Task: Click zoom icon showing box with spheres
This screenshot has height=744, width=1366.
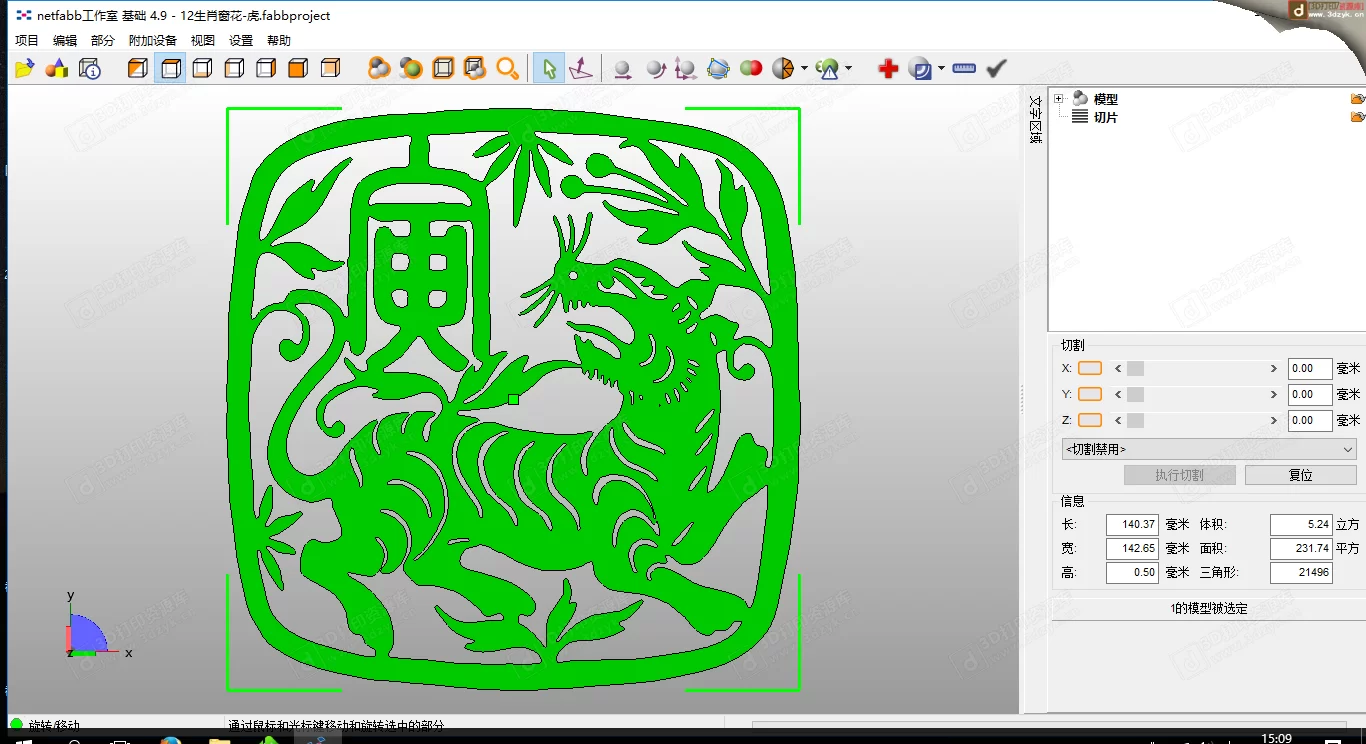Action: (x=475, y=68)
